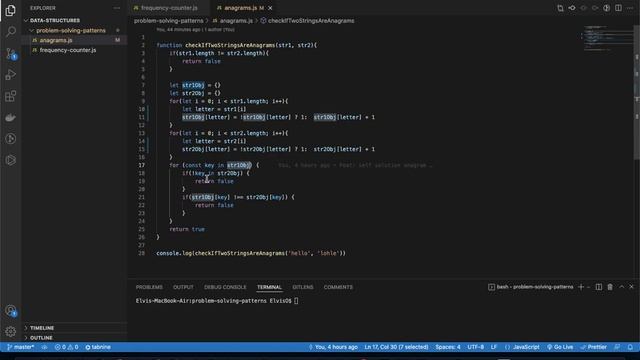
Task: Click inside the terminal prompt line
Action: click(217, 301)
